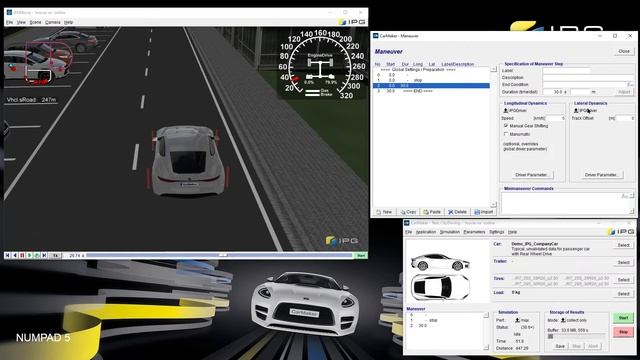The width and height of the screenshot is (640, 360).
Task: Open Lateral Dynamics IPGDriver dropdown
Action: coord(585,111)
